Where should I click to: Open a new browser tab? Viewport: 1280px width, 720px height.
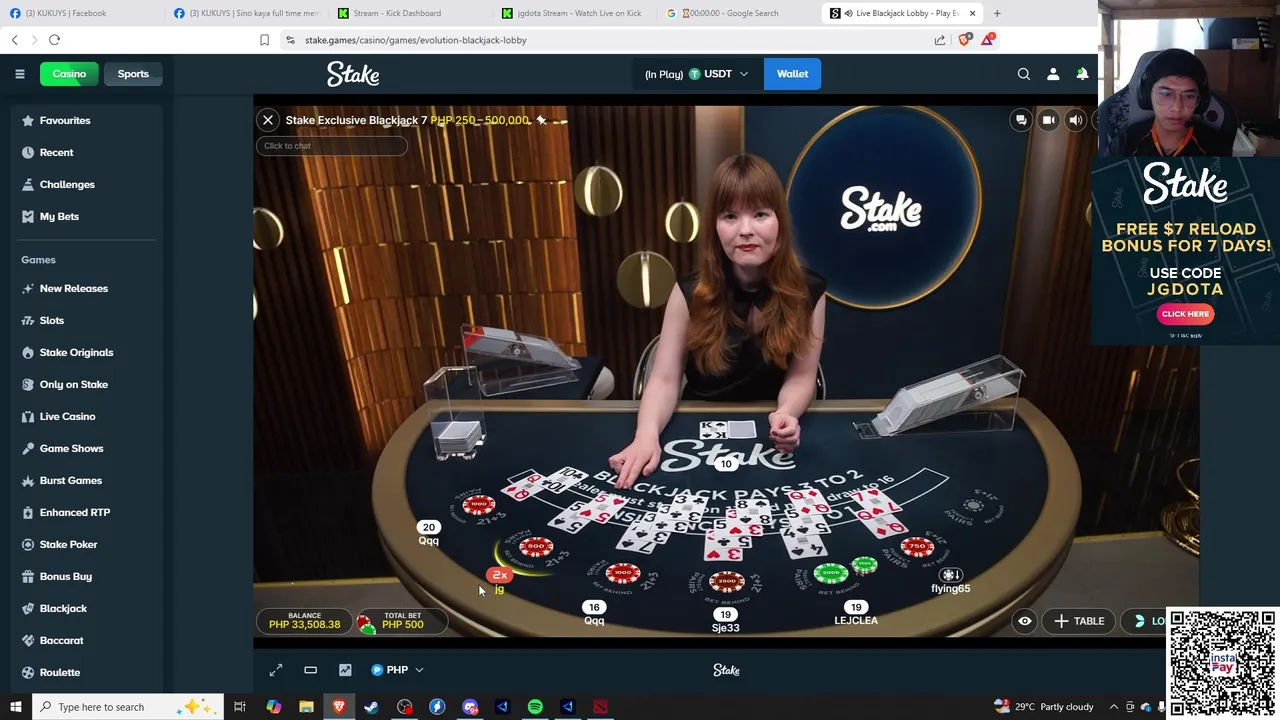(x=997, y=13)
